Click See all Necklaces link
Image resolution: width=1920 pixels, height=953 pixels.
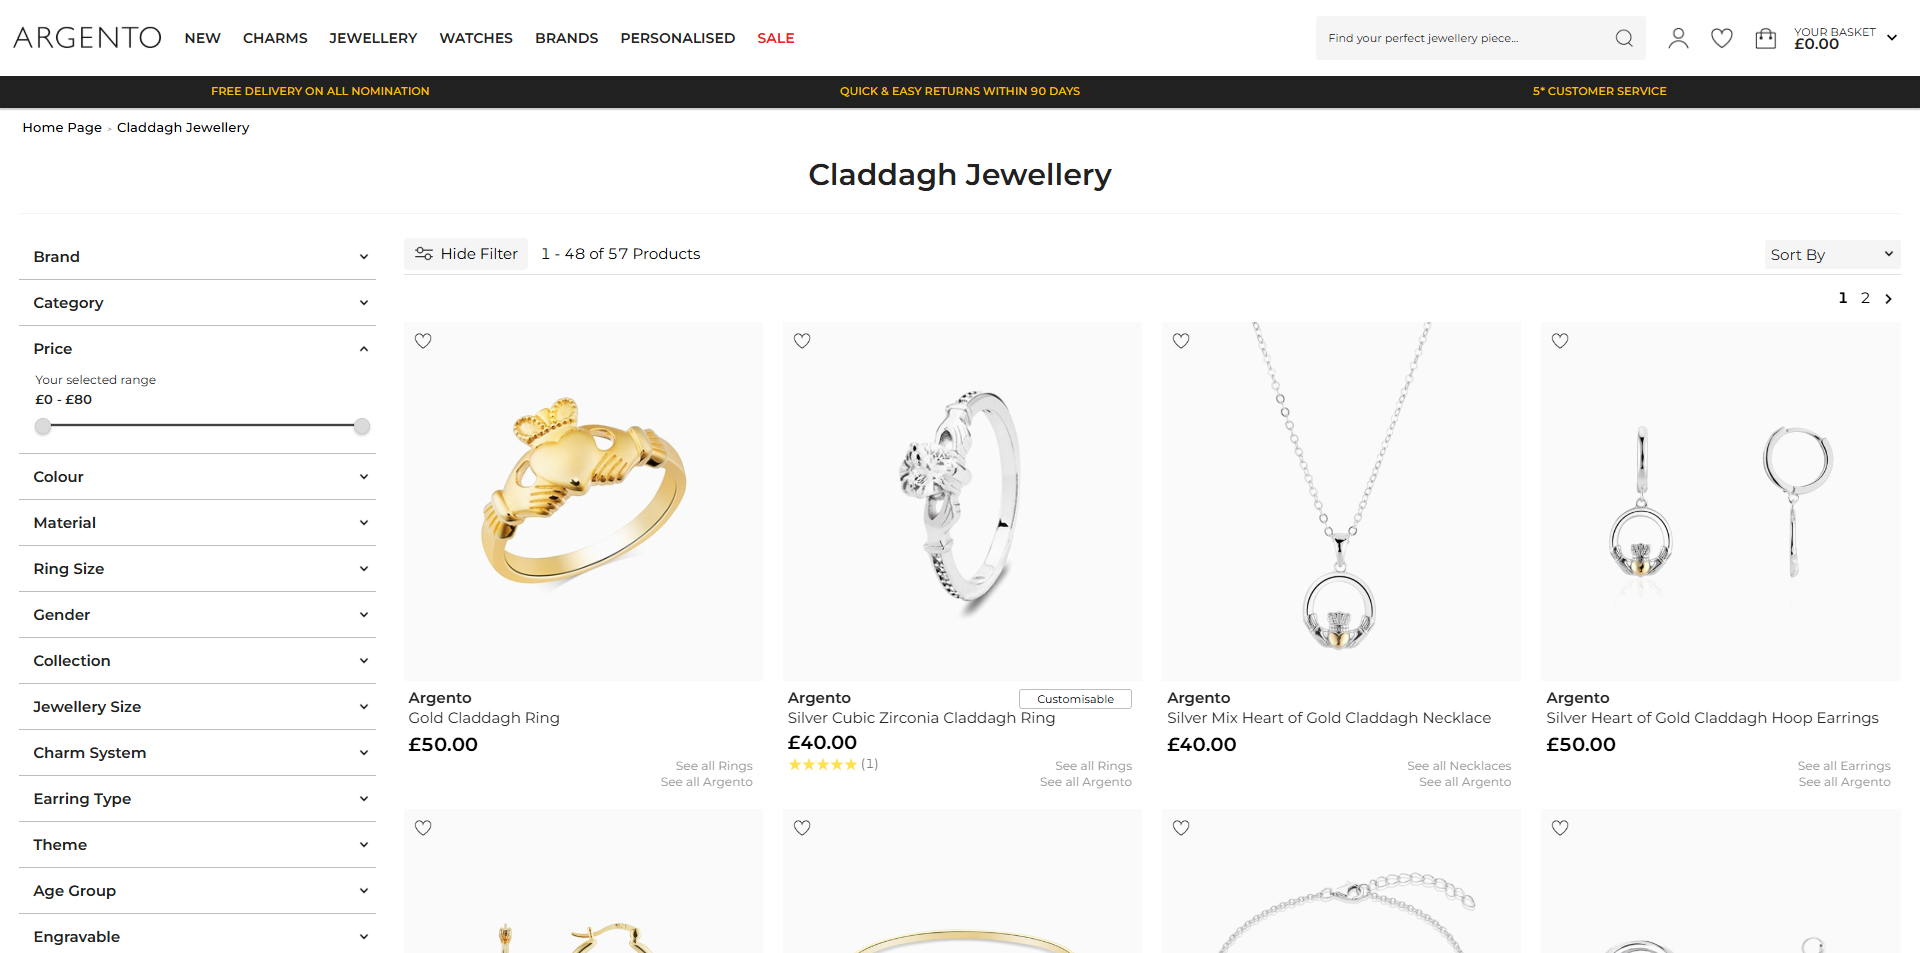coord(1459,766)
